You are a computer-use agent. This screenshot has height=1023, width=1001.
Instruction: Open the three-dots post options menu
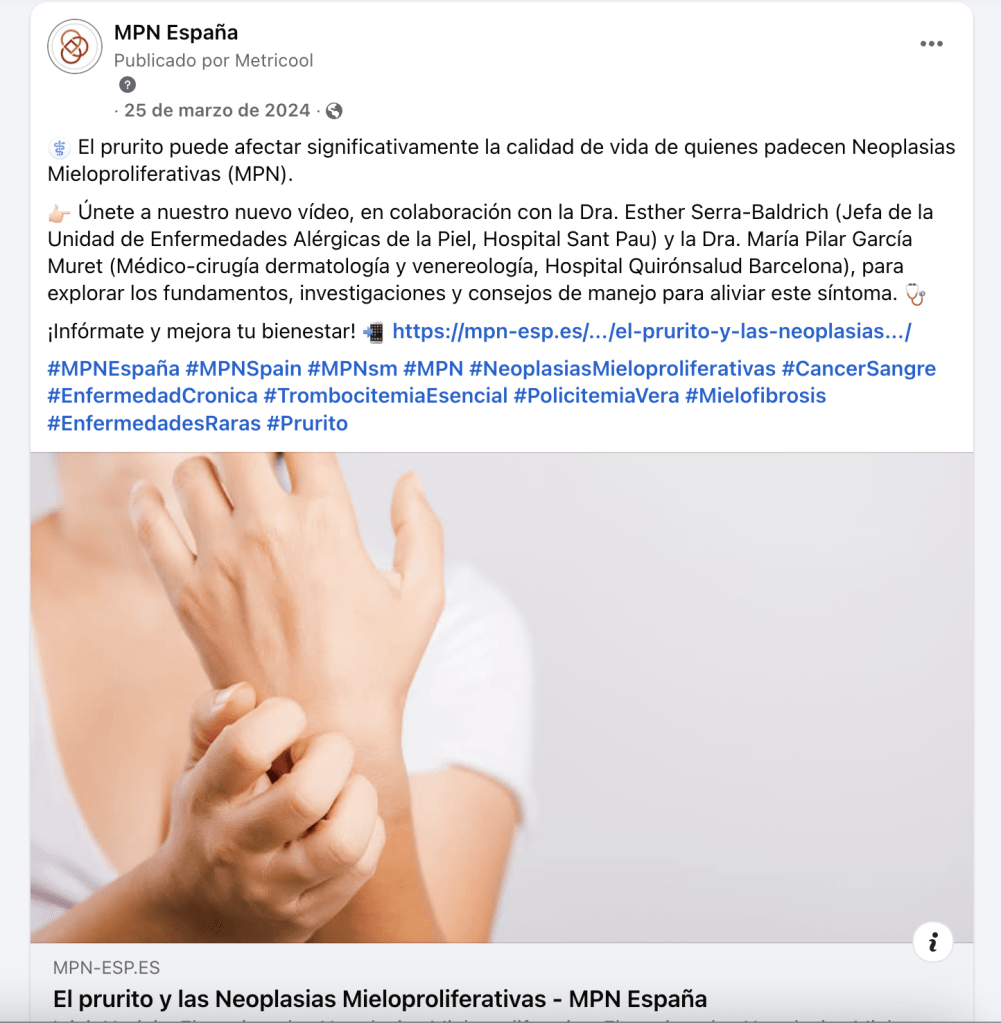[931, 44]
